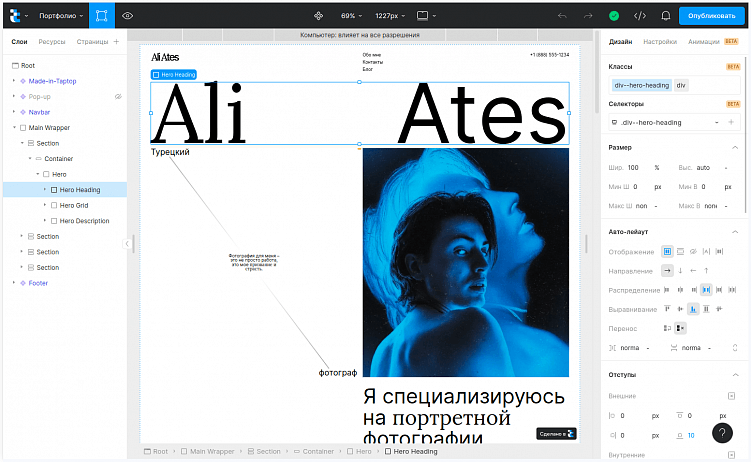Screen dimensions: 751x462
Task: Select the Footer layer
Action: 38,283
